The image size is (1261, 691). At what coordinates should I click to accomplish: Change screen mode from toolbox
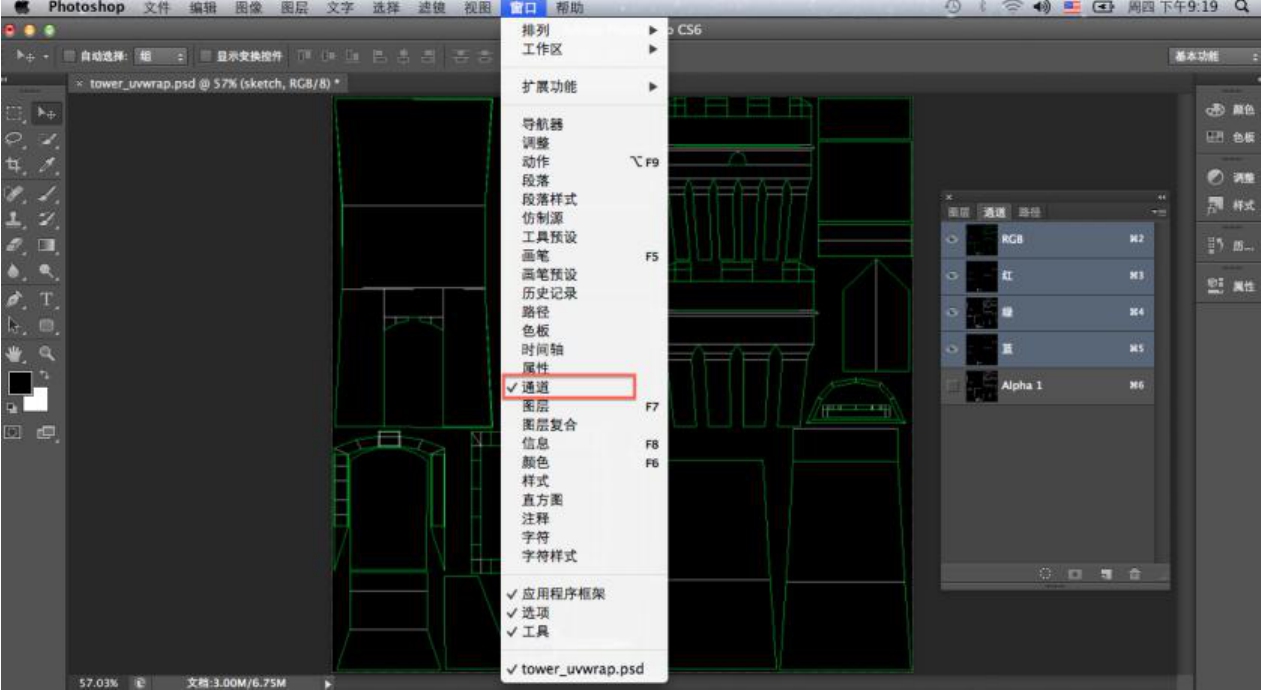[x=46, y=432]
